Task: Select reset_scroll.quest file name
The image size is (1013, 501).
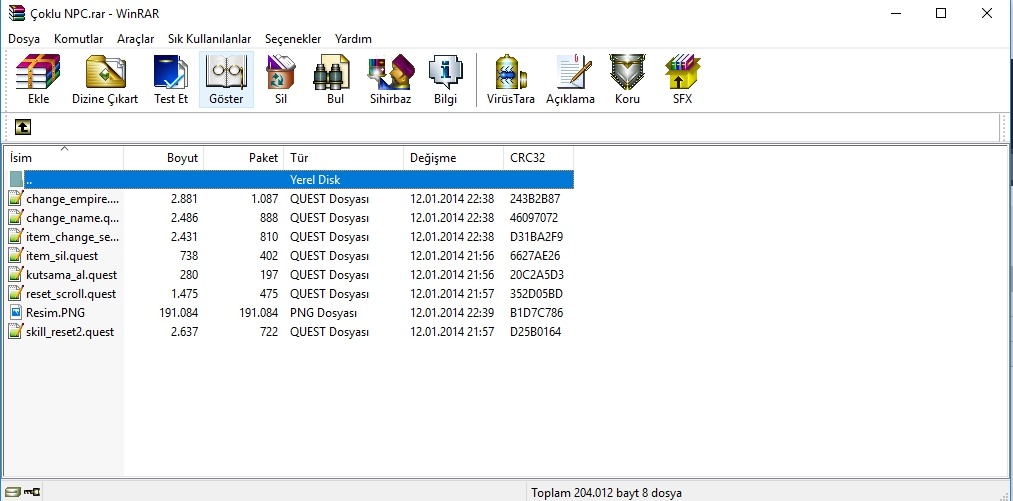Action: tap(71, 294)
